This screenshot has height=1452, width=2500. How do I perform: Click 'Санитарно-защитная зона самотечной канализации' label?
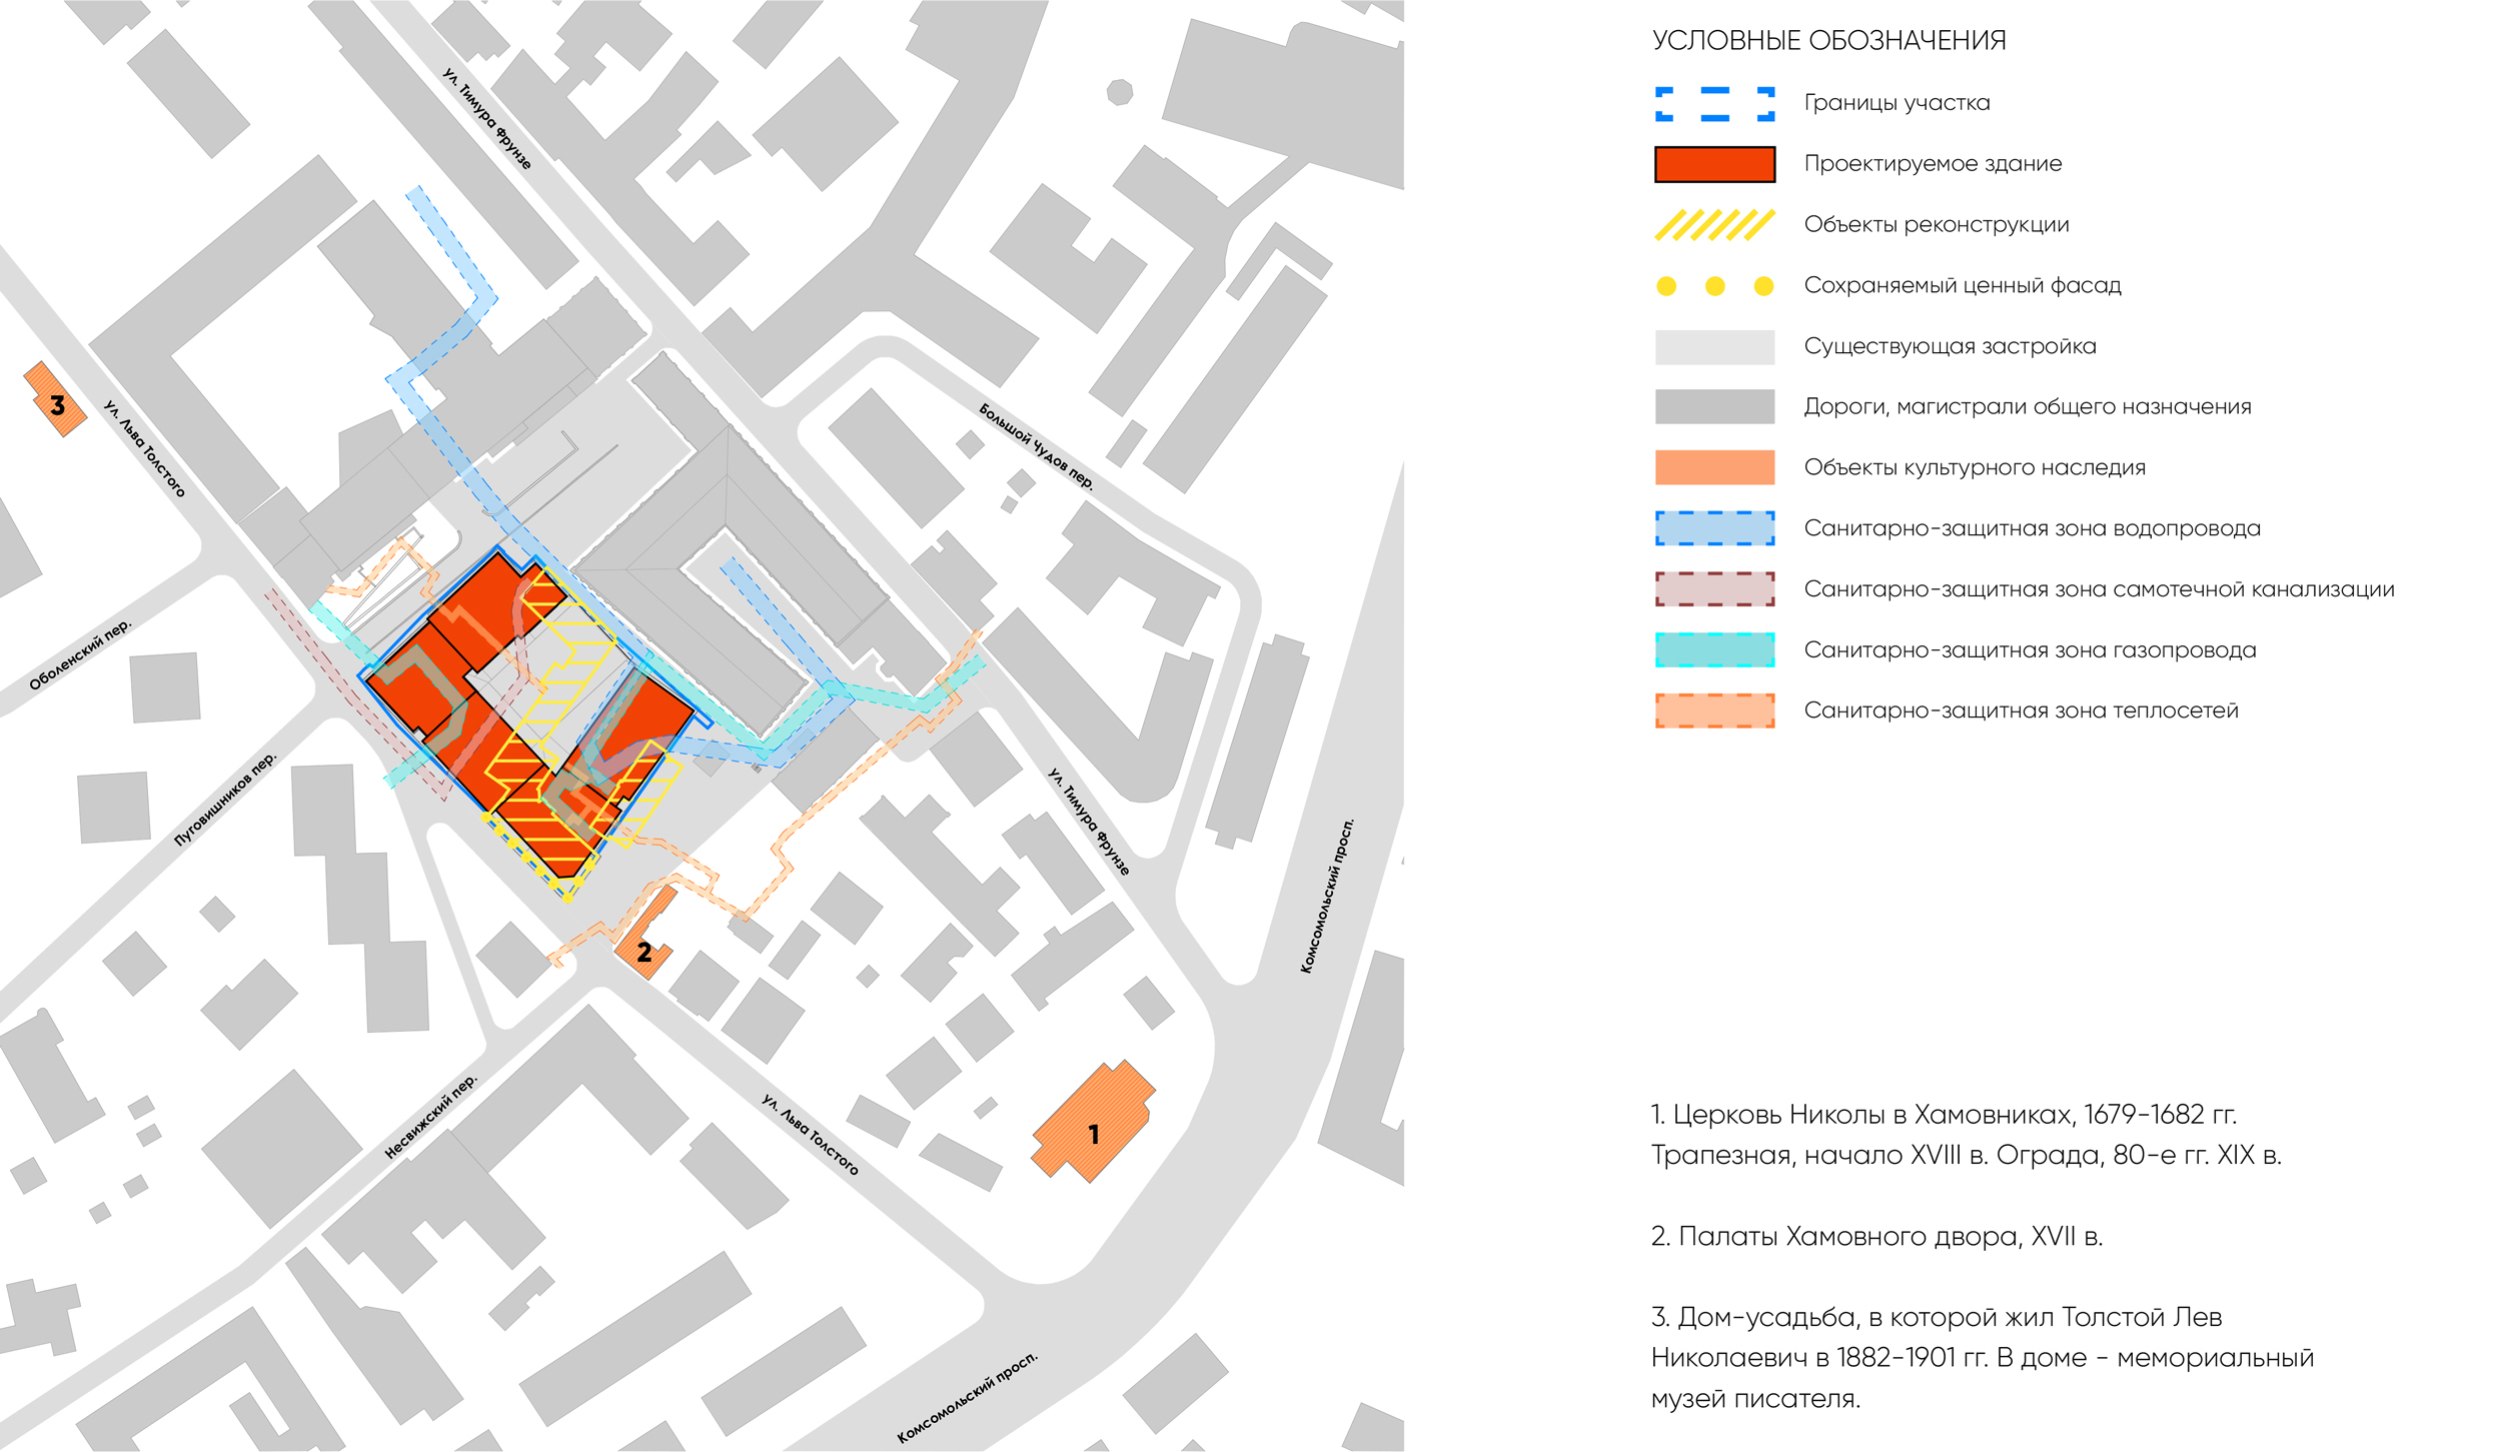pos(2098,590)
